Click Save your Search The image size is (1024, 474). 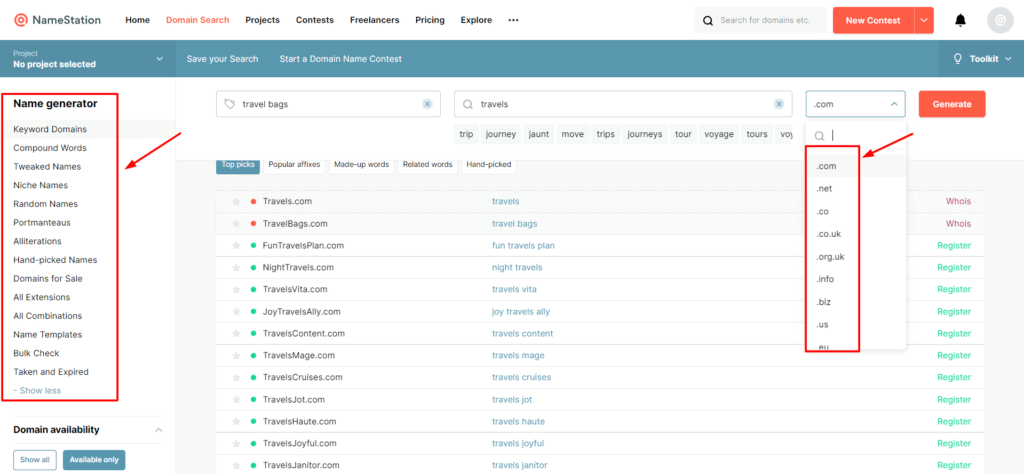pyautogui.click(x=222, y=59)
